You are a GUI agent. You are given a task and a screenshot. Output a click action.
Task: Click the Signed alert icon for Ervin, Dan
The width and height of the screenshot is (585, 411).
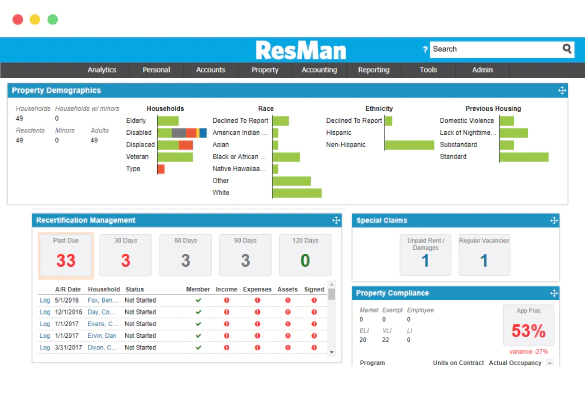(x=314, y=336)
